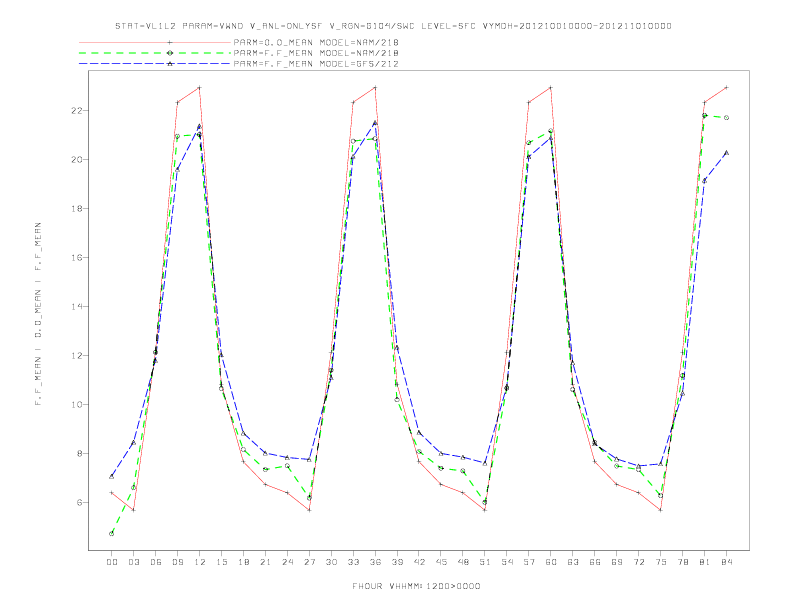This screenshot has height=612, width=792.
Task: Click x-axis tick label 45
Action: coord(441,562)
